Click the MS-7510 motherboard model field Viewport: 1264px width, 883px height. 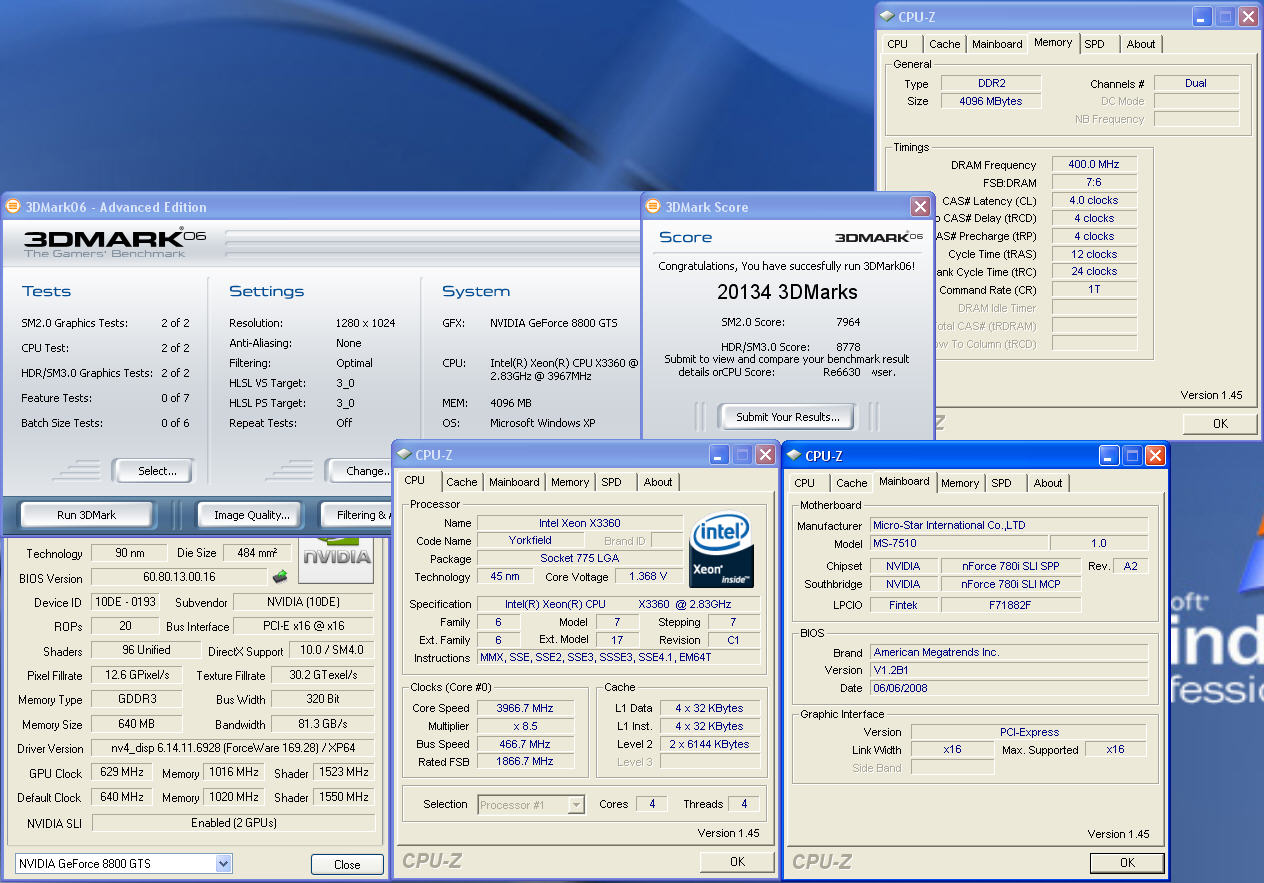pyautogui.click(x=959, y=543)
